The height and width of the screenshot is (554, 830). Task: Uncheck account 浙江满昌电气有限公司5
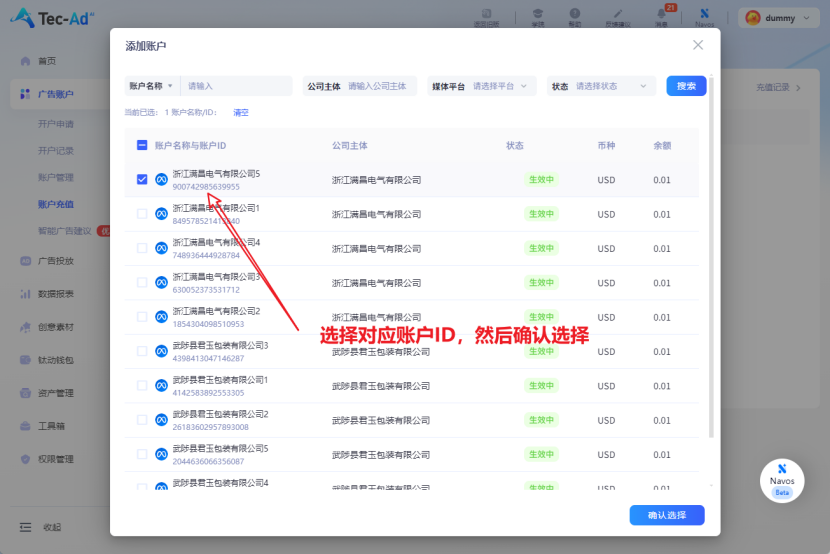coord(142,179)
